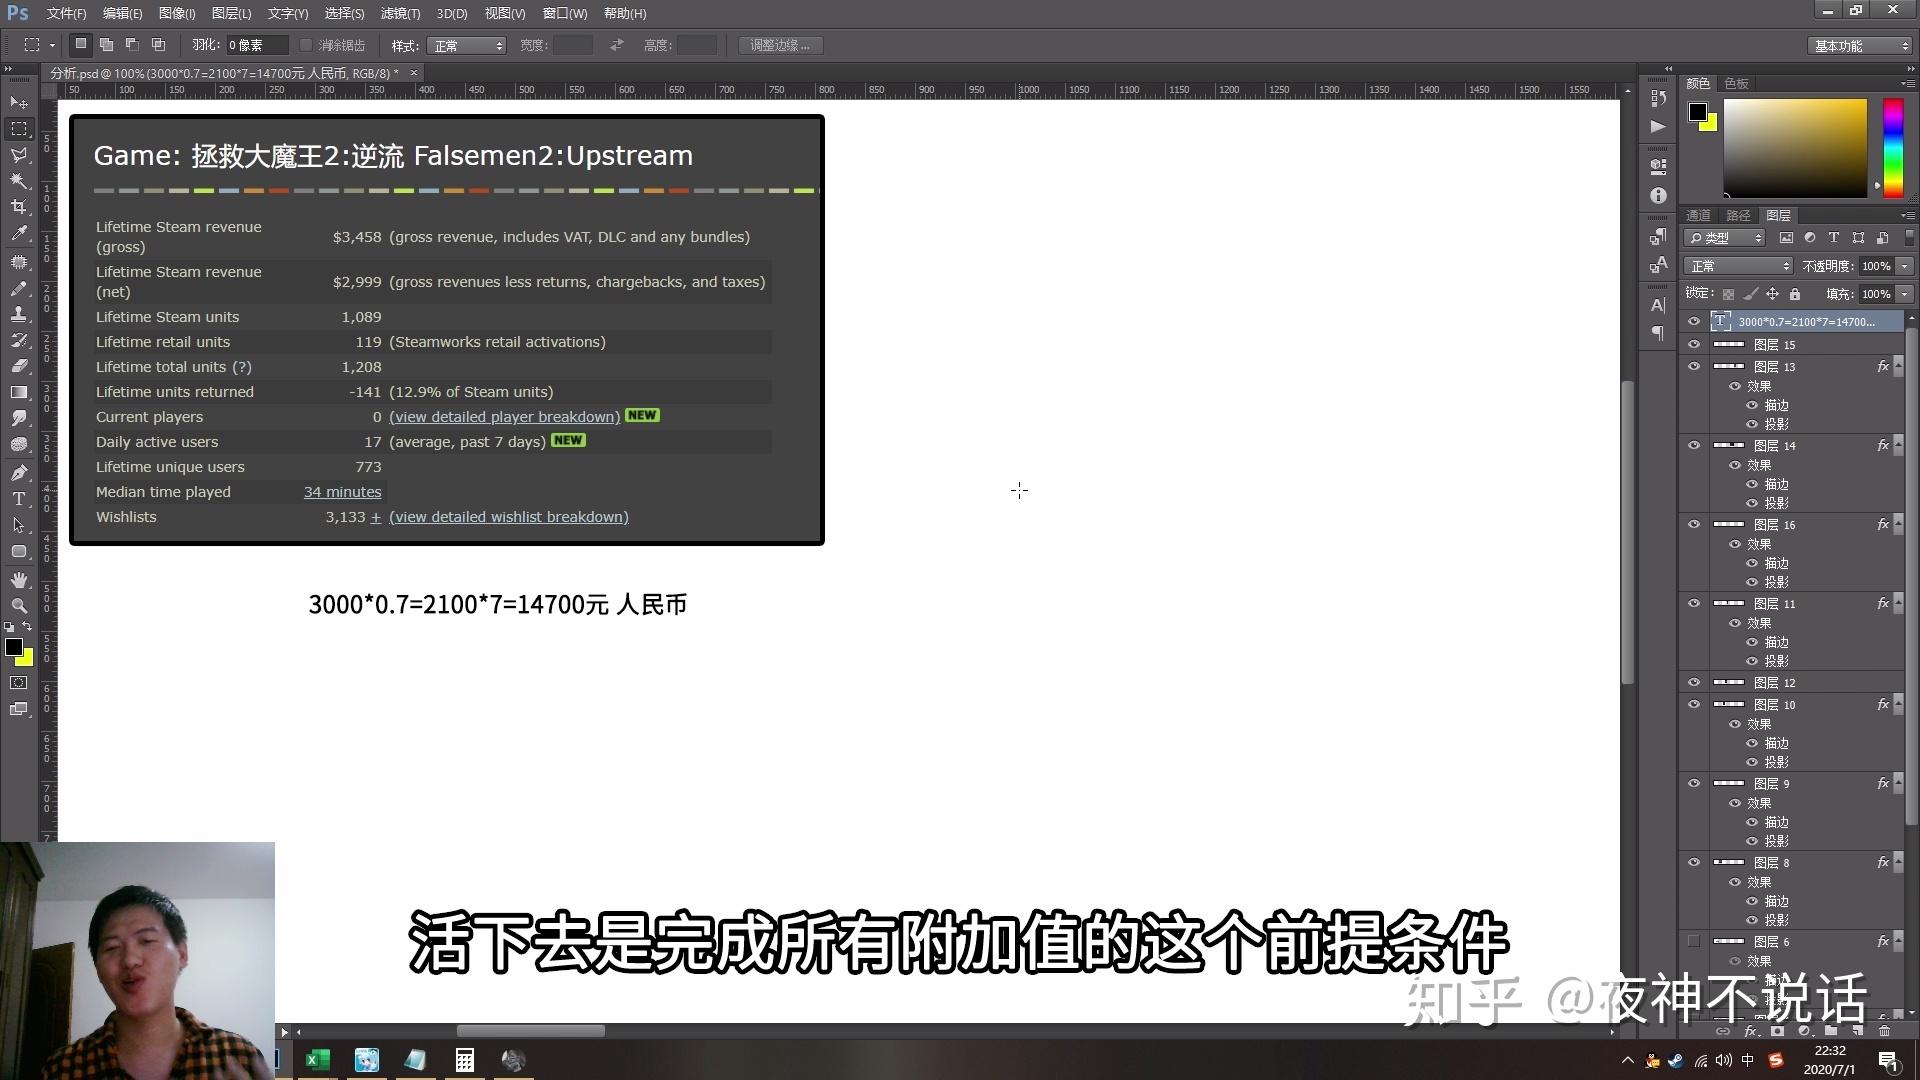Image resolution: width=1920 pixels, height=1080 pixels.
Task: Select the Eraser tool
Action: coord(19,366)
